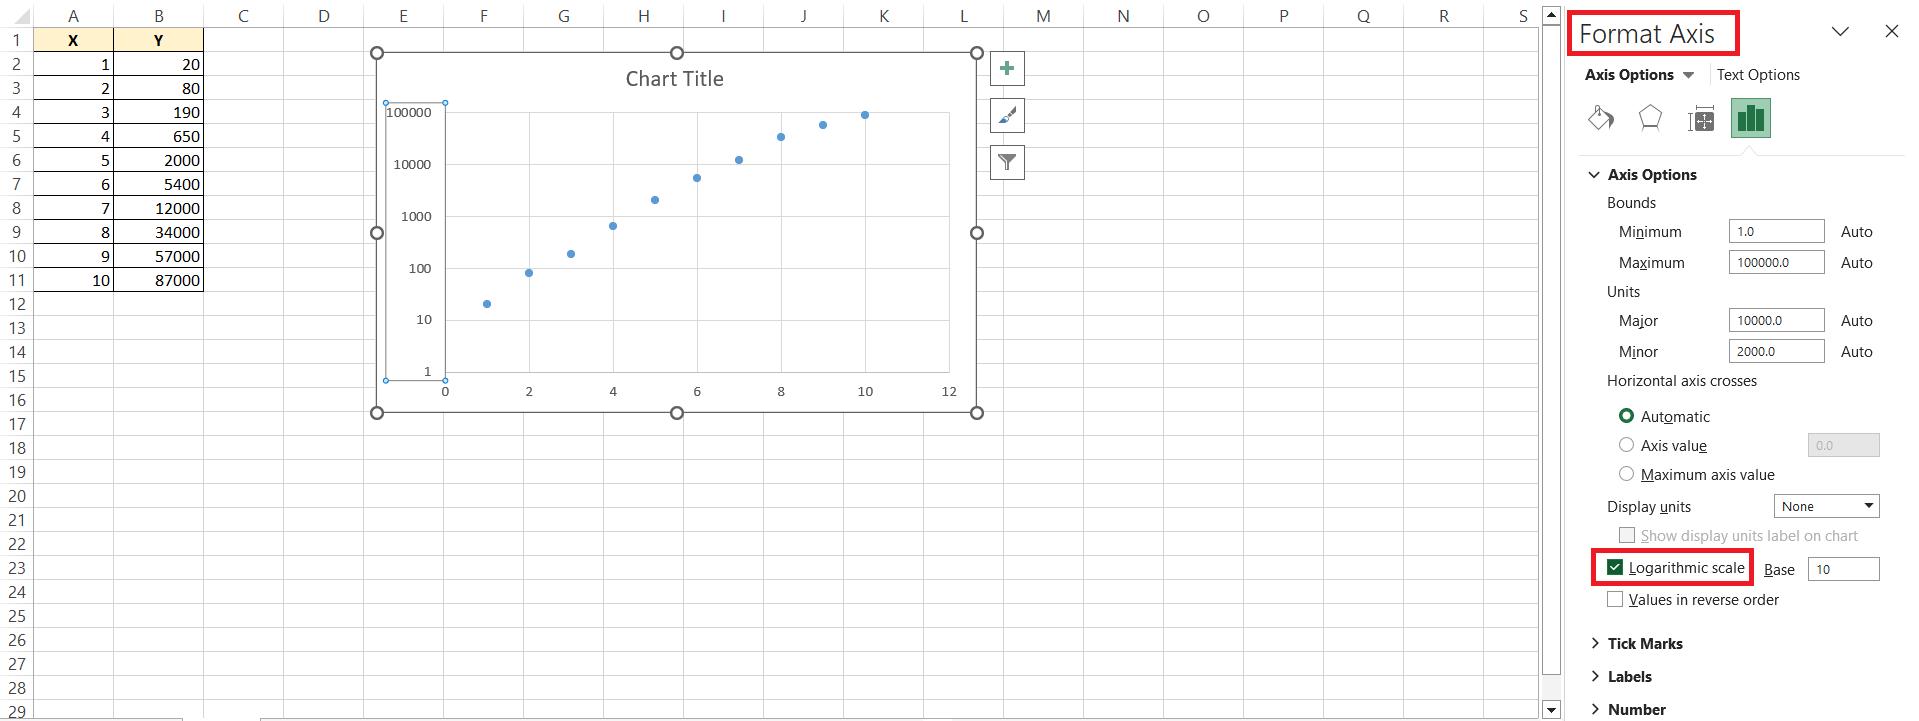Image resolution: width=1919 pixels, height=721 pixels.
Task: Click the horizontal axis label 12
Action: (949, 392)
